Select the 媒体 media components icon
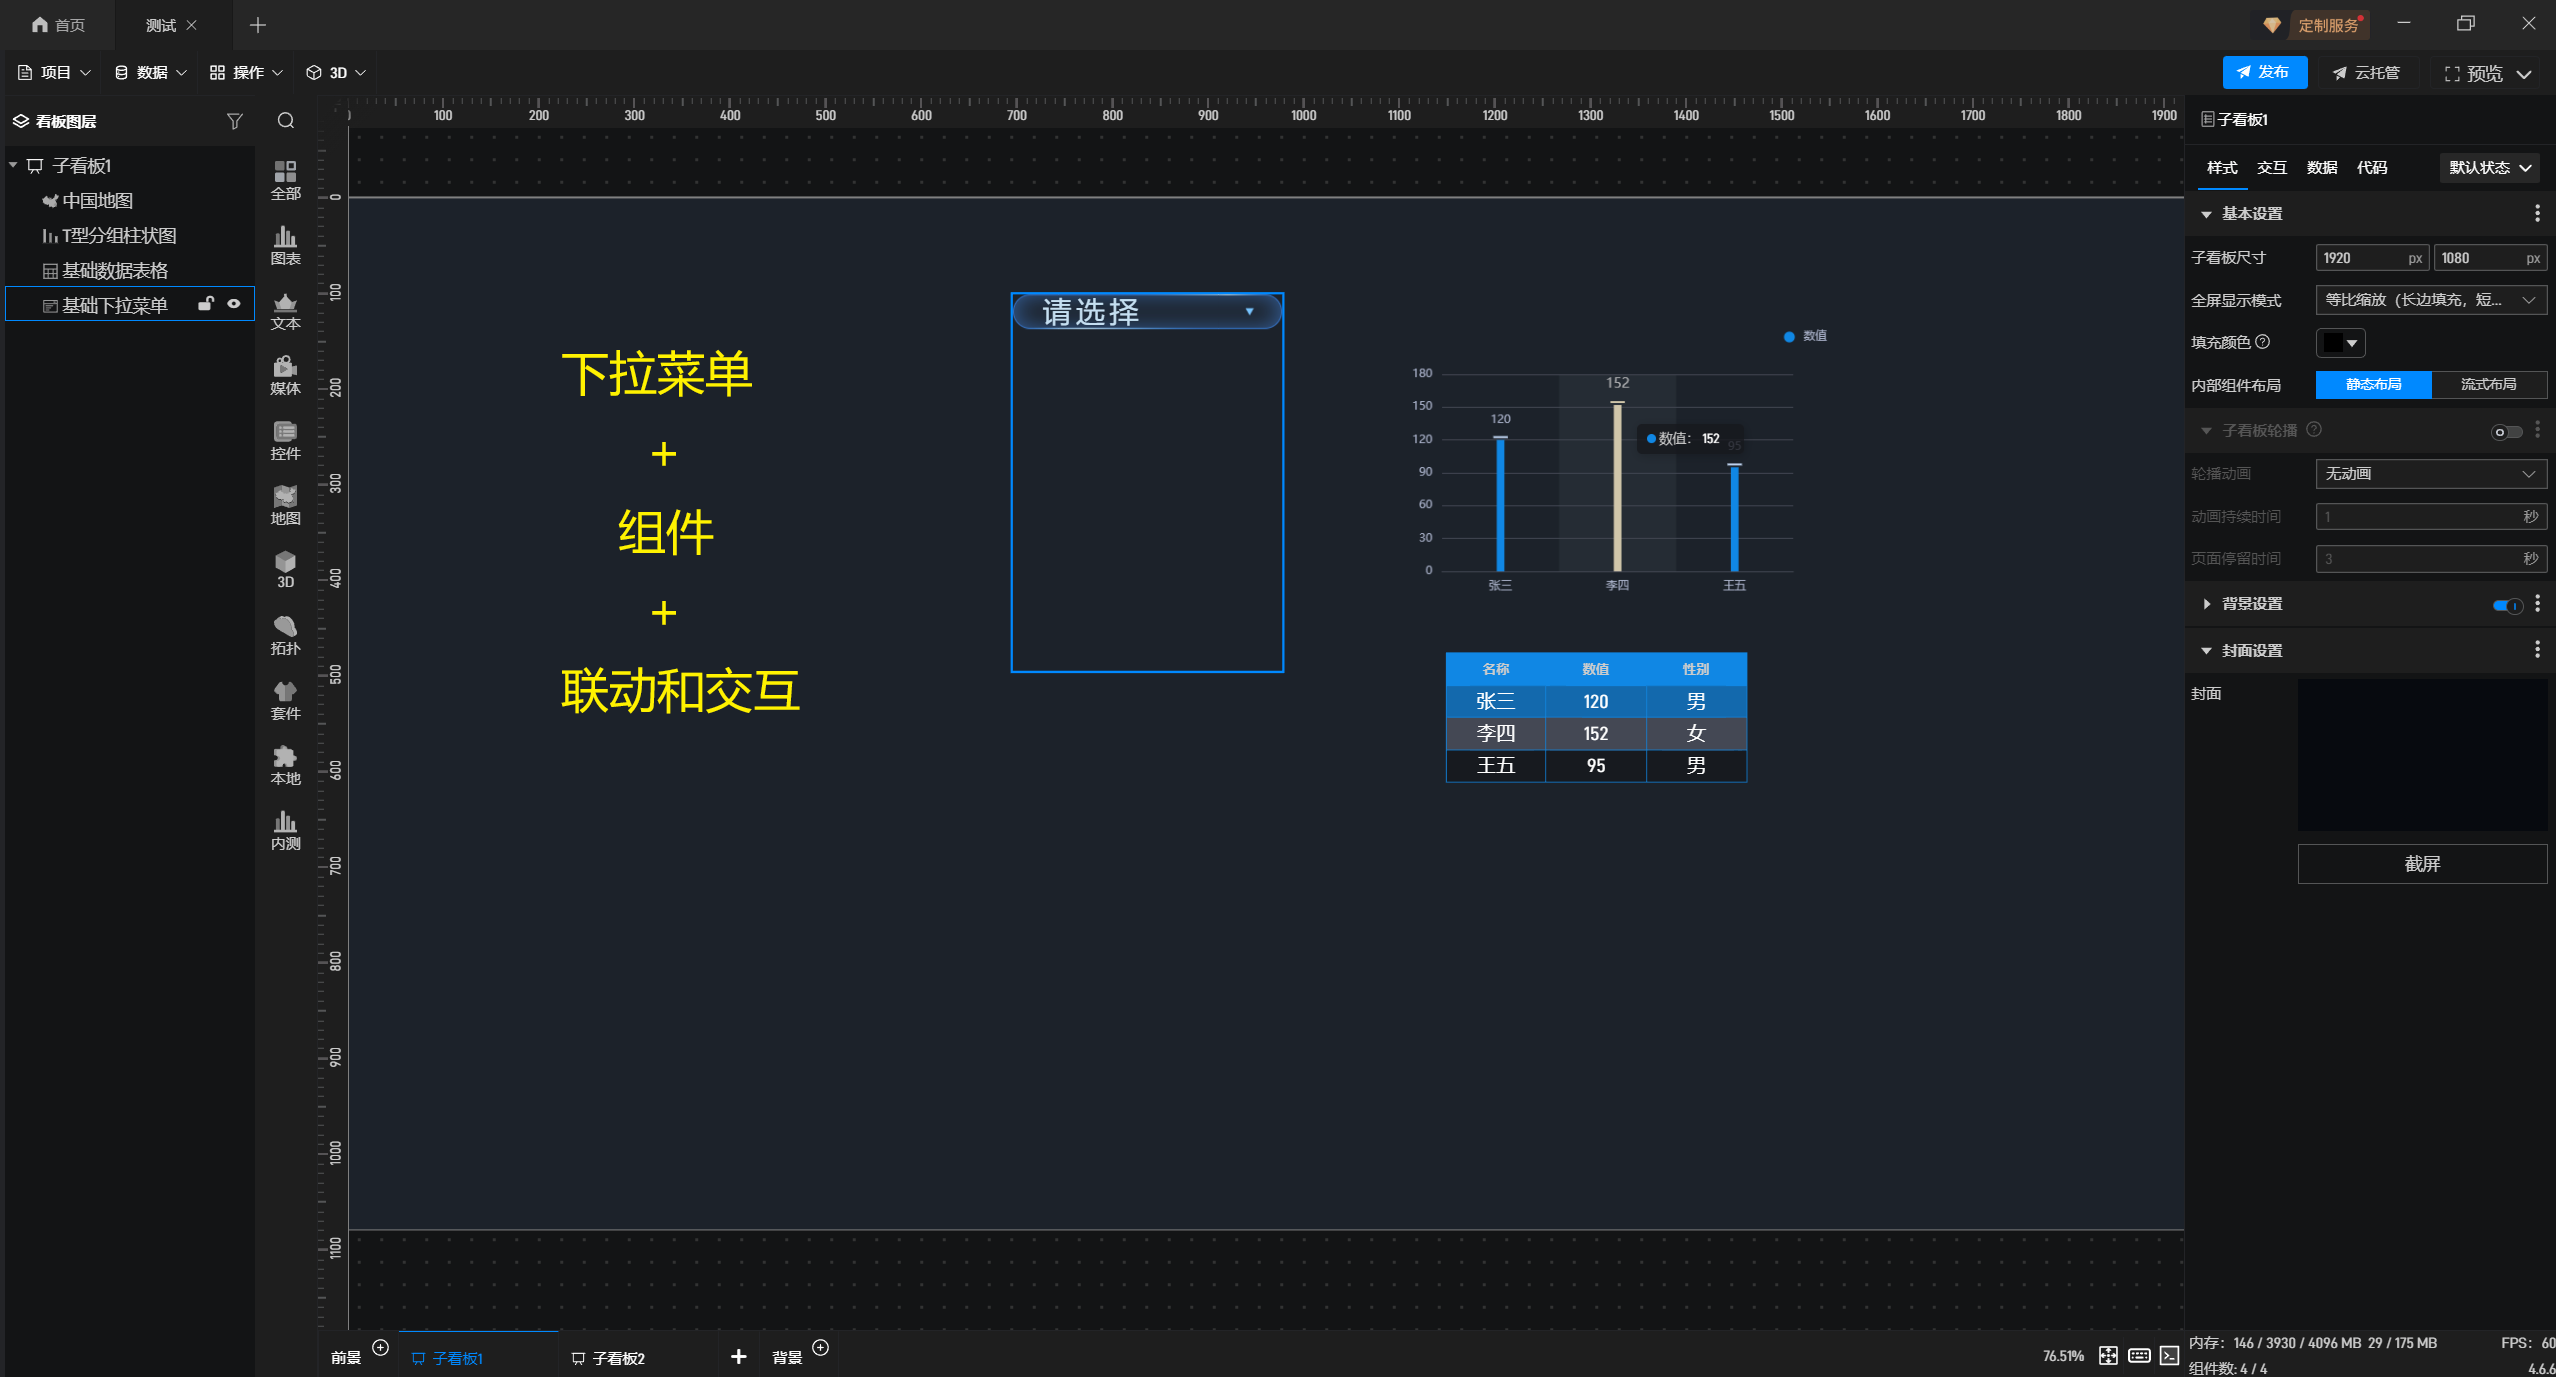The image size is (2556, 1377). pos(285,375)
